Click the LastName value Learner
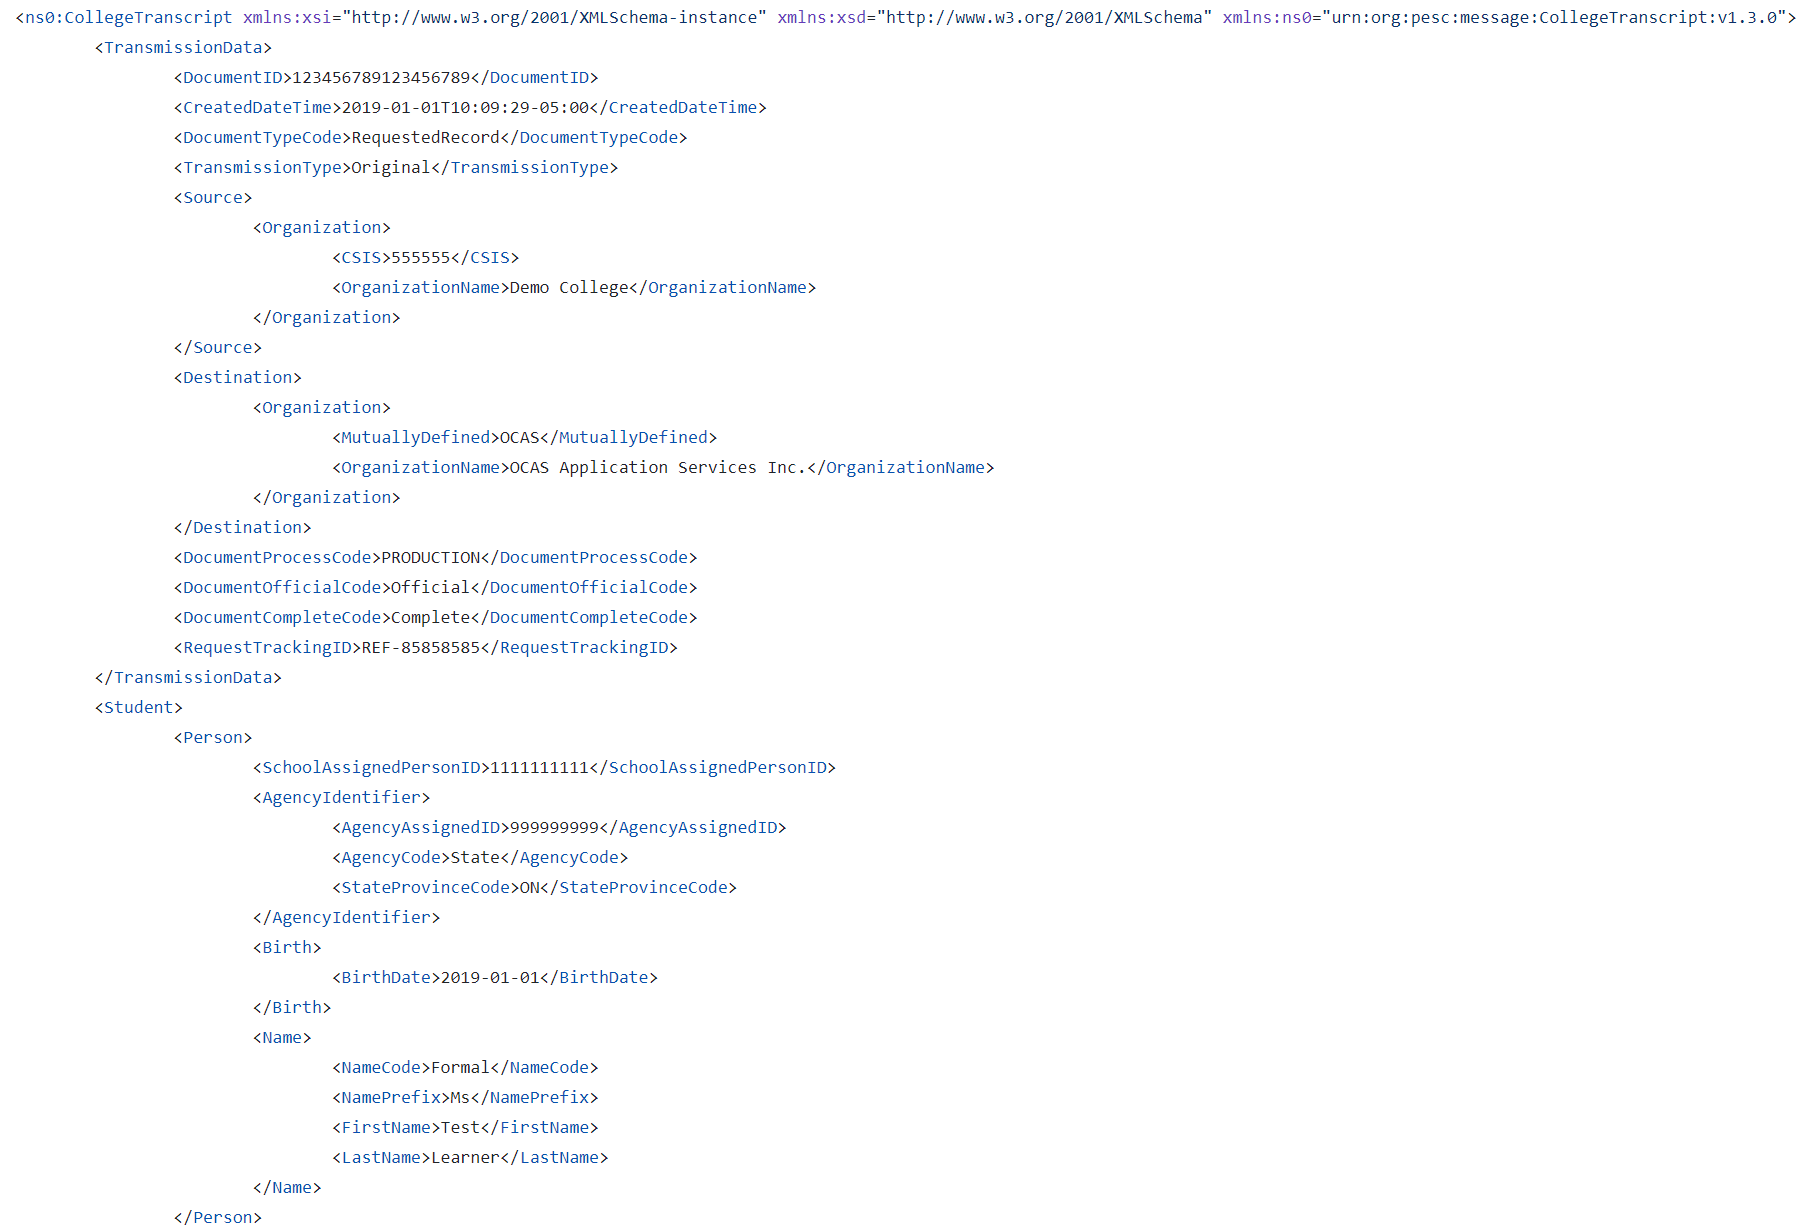This screenshot has height=1231, width=1807. 465,1157
